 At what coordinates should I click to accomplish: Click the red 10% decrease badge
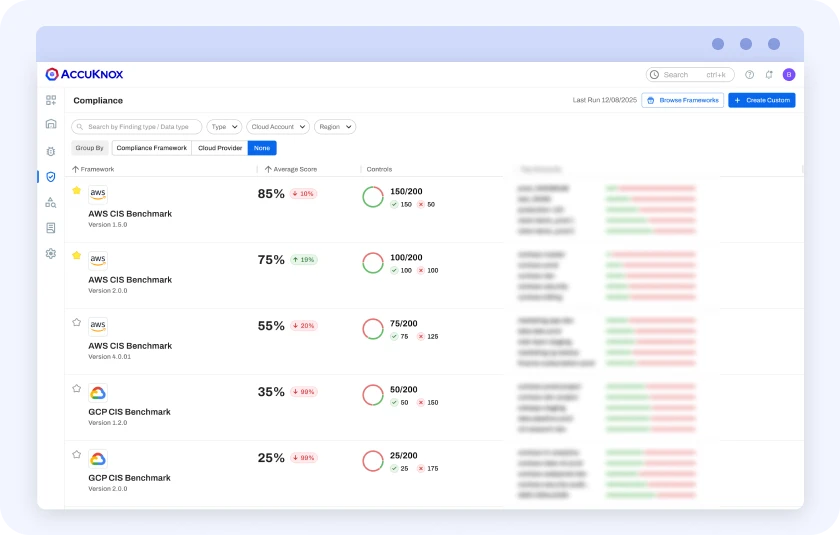point(304,194)
